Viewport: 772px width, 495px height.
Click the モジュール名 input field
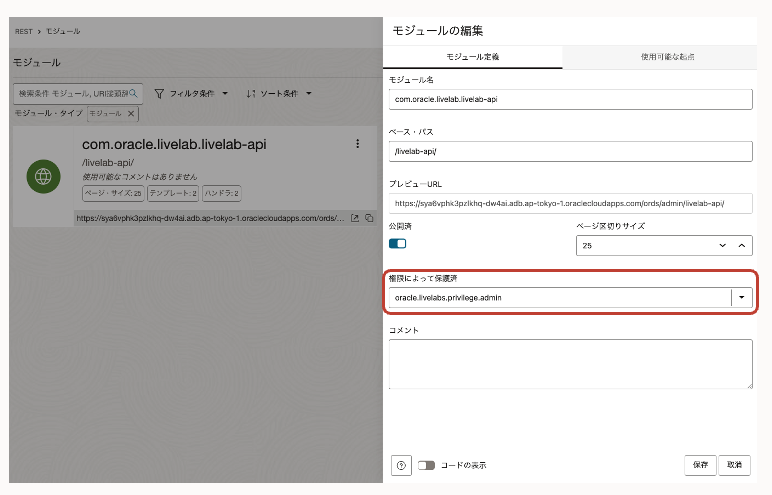(571, 99)
